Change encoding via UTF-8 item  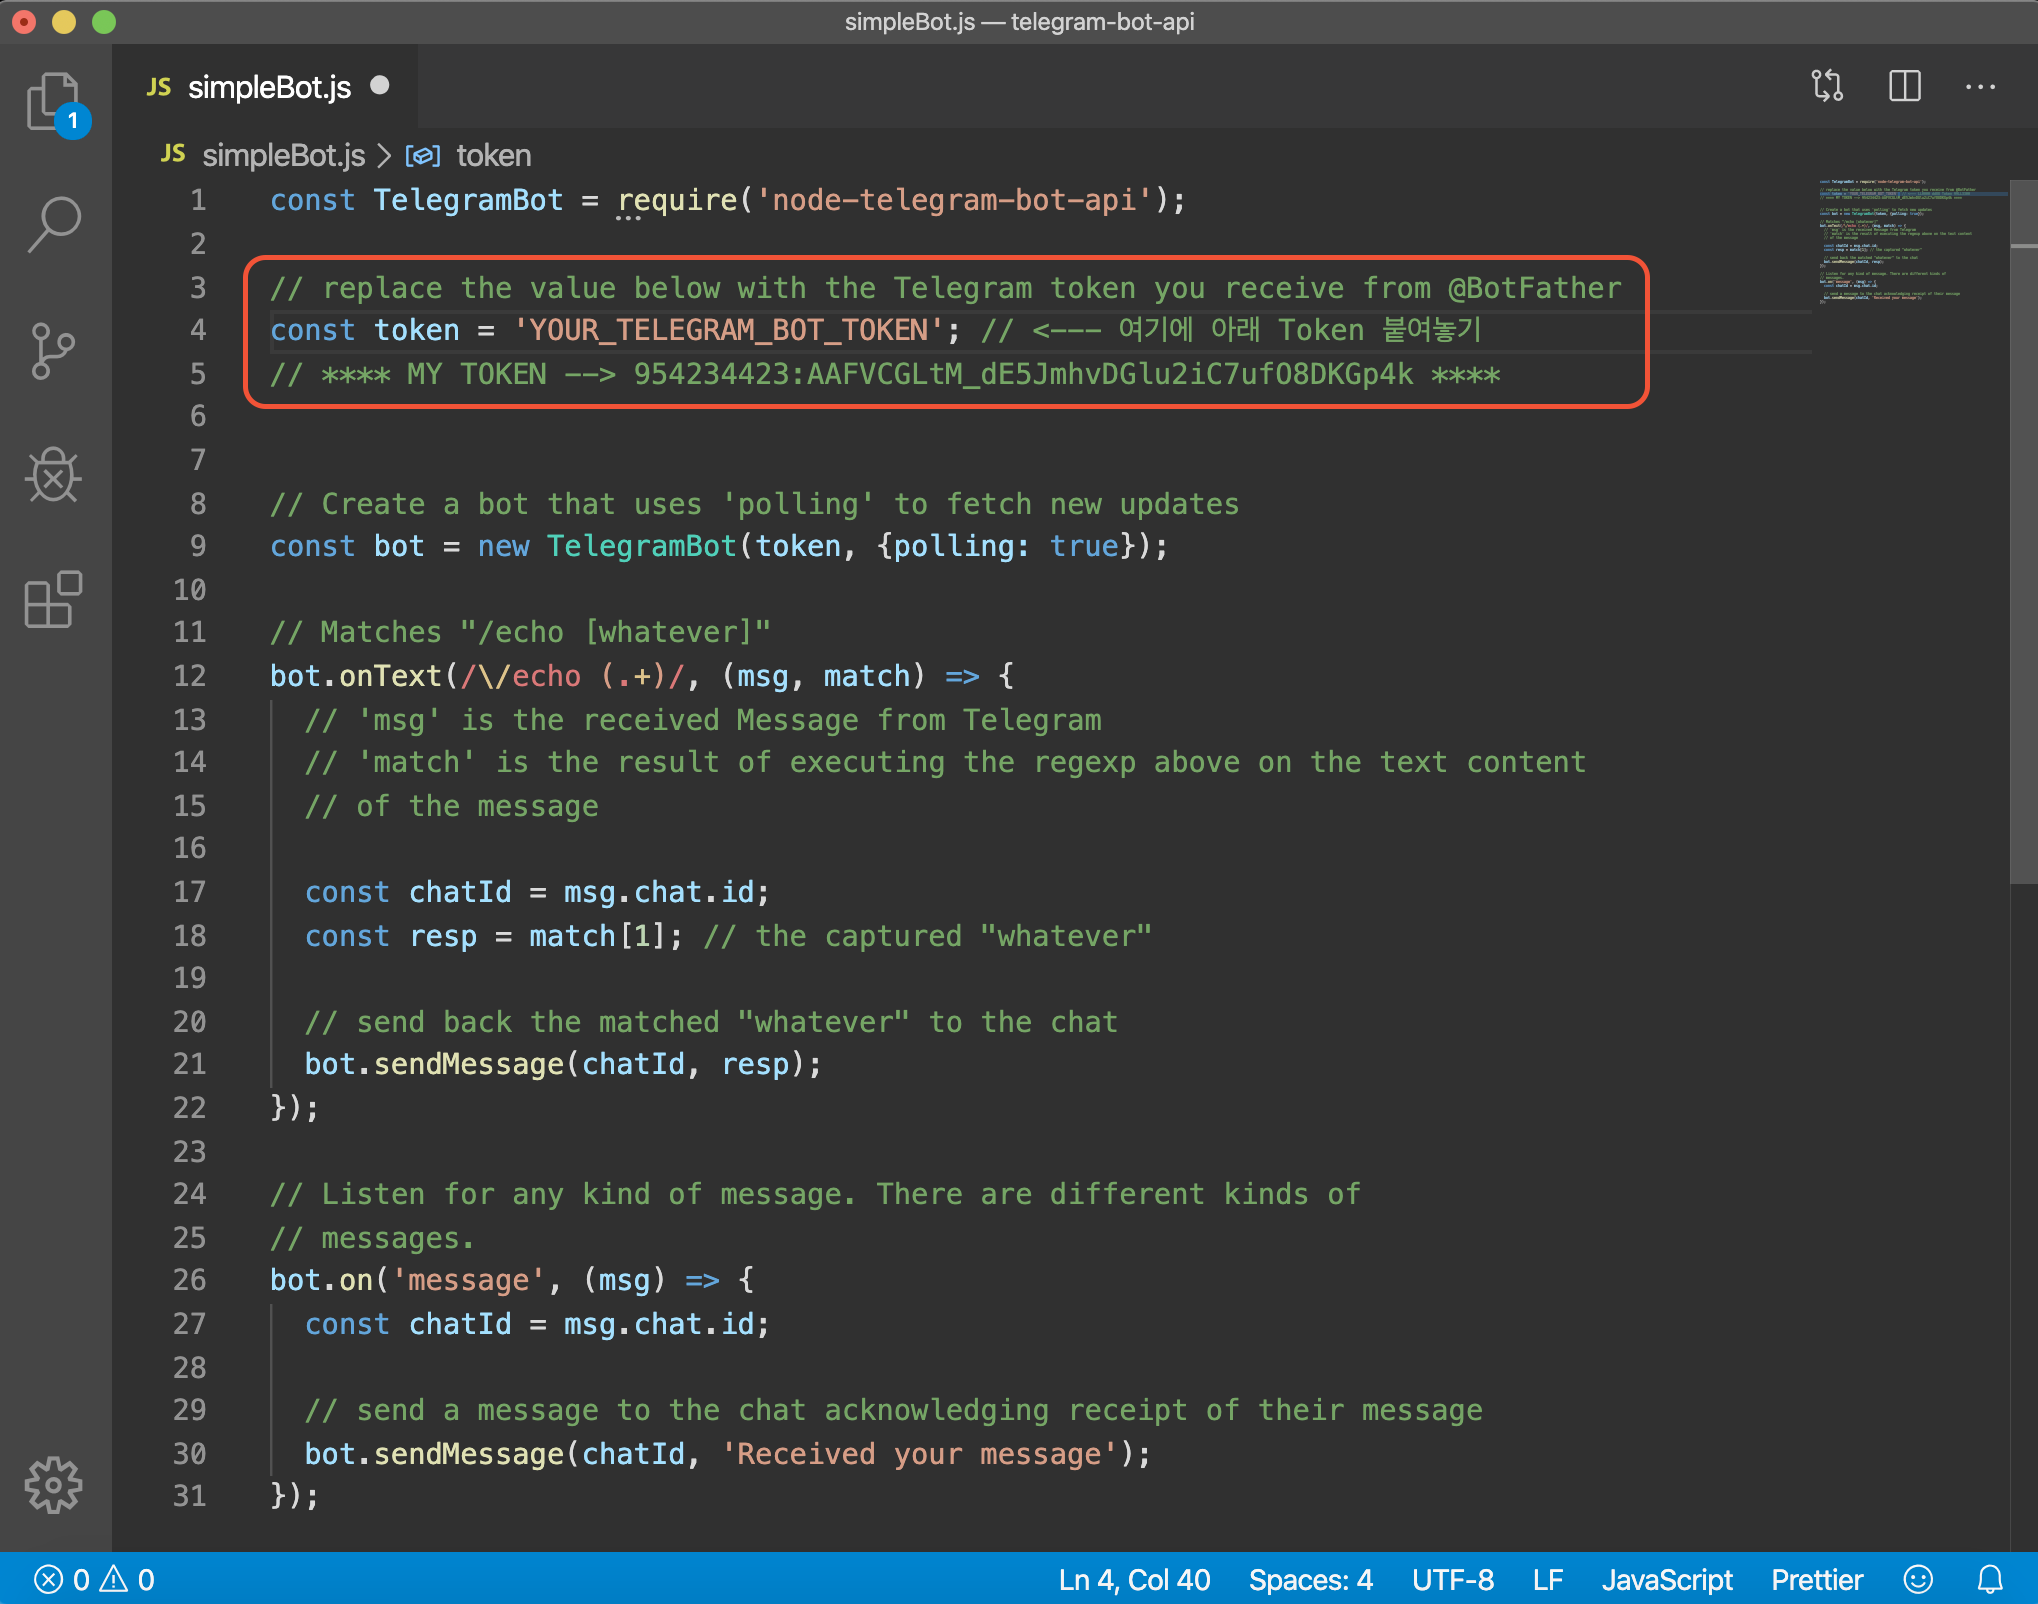coord(1453,1580)
